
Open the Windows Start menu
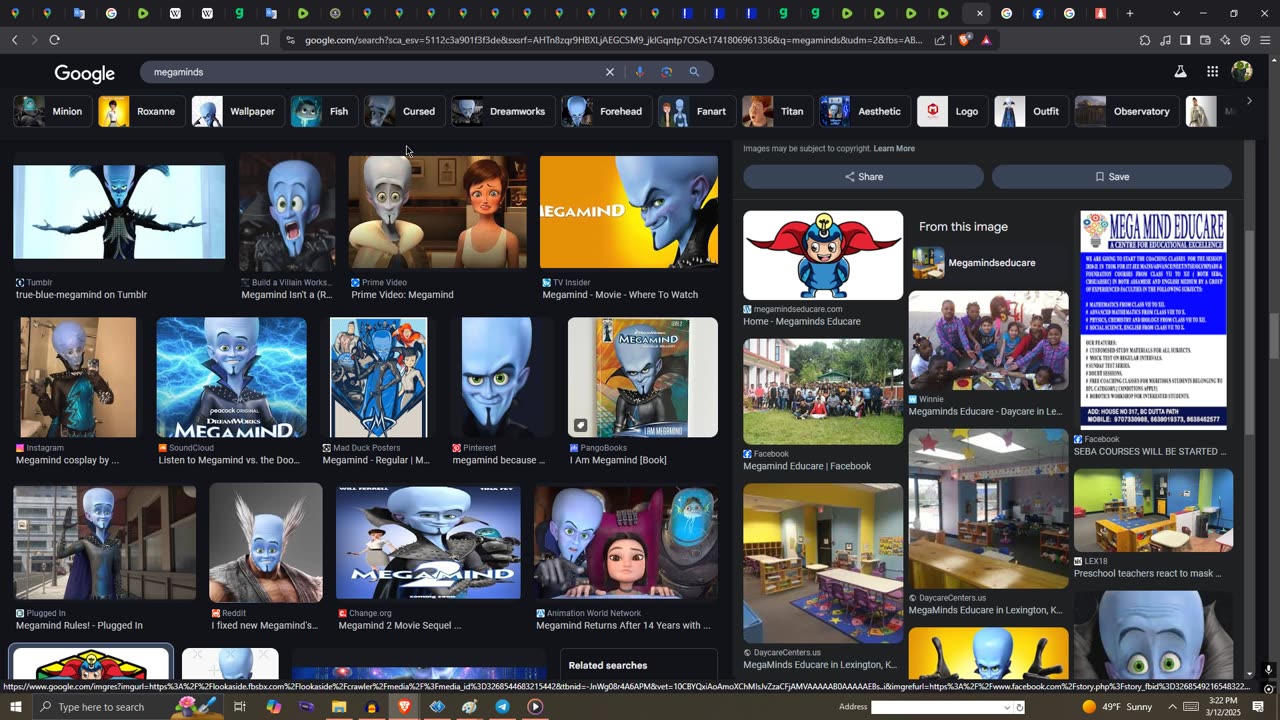[15, 707]
